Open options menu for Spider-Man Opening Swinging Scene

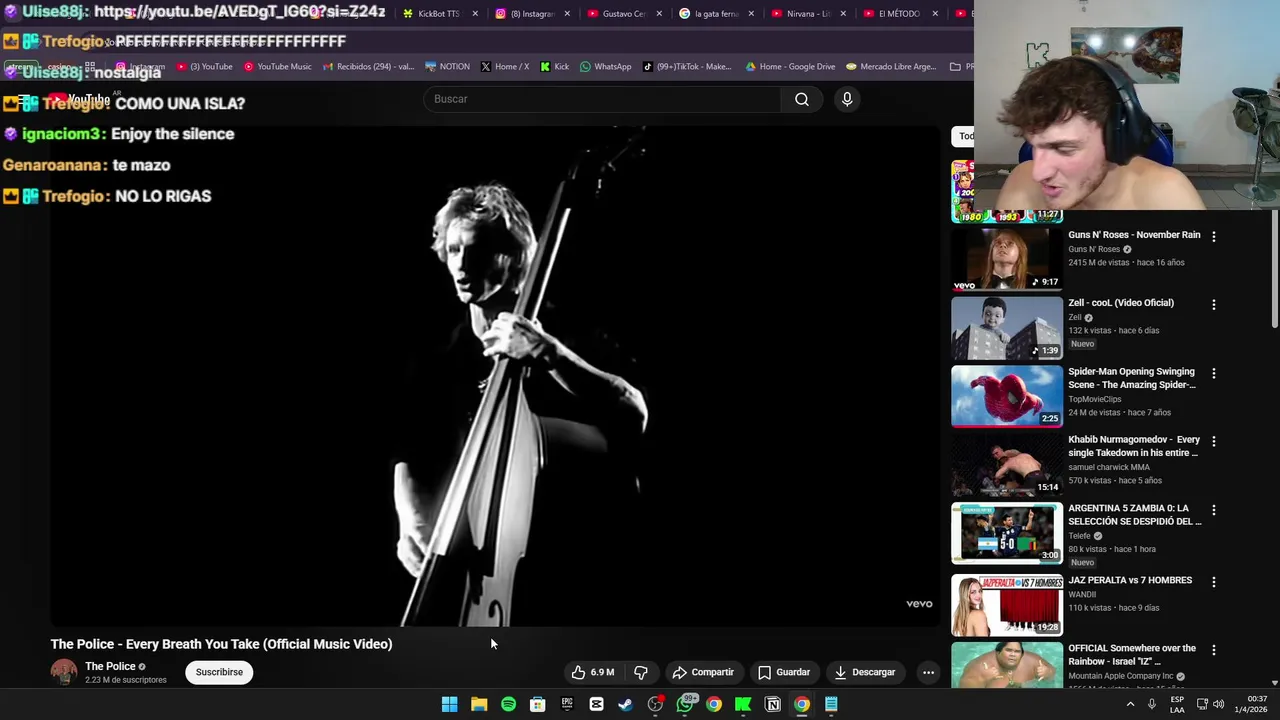point(1214,373)
